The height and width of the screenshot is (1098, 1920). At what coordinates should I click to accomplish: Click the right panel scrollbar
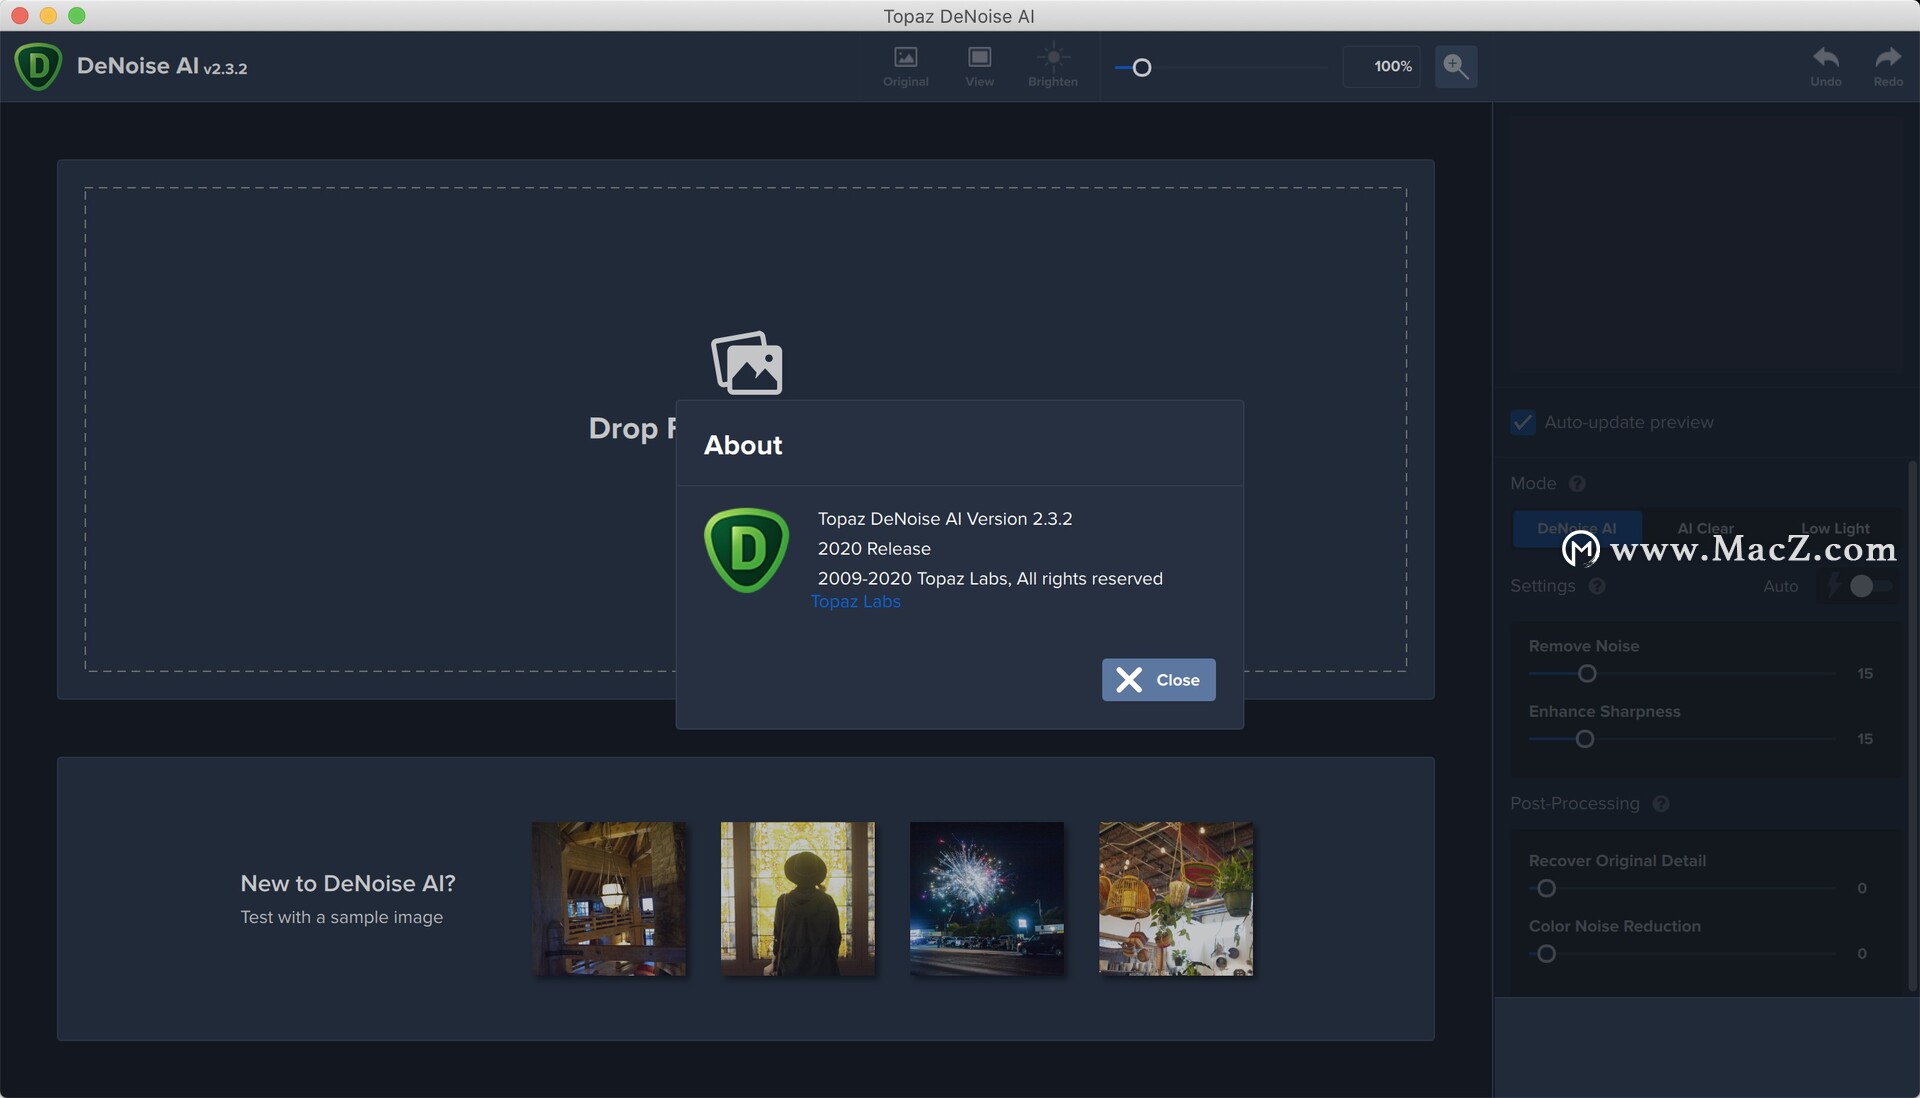(x=1912, y=725)
